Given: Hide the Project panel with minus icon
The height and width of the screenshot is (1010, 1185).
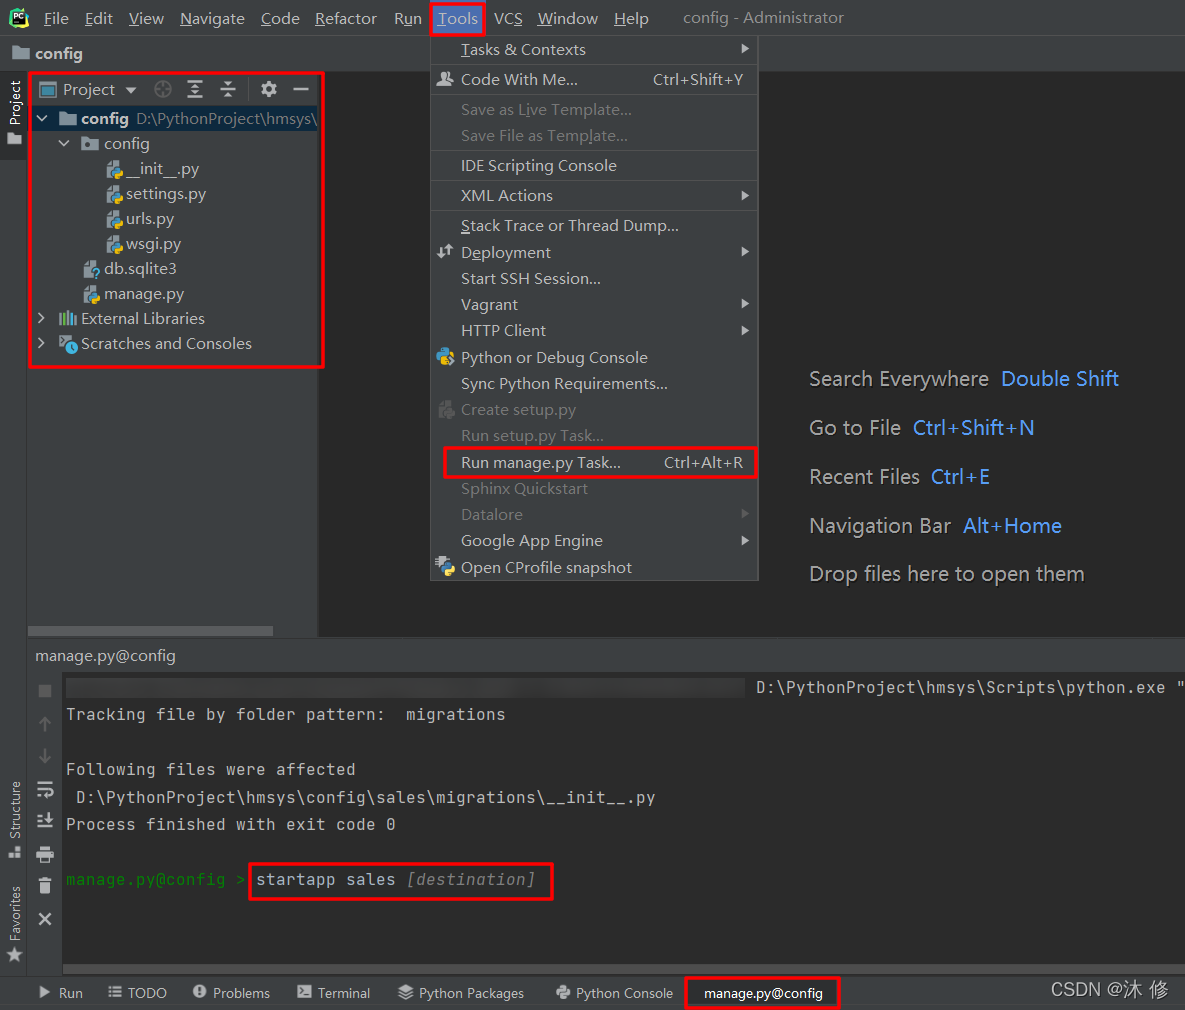Looking at the screenshot, I should click(301, 89).
